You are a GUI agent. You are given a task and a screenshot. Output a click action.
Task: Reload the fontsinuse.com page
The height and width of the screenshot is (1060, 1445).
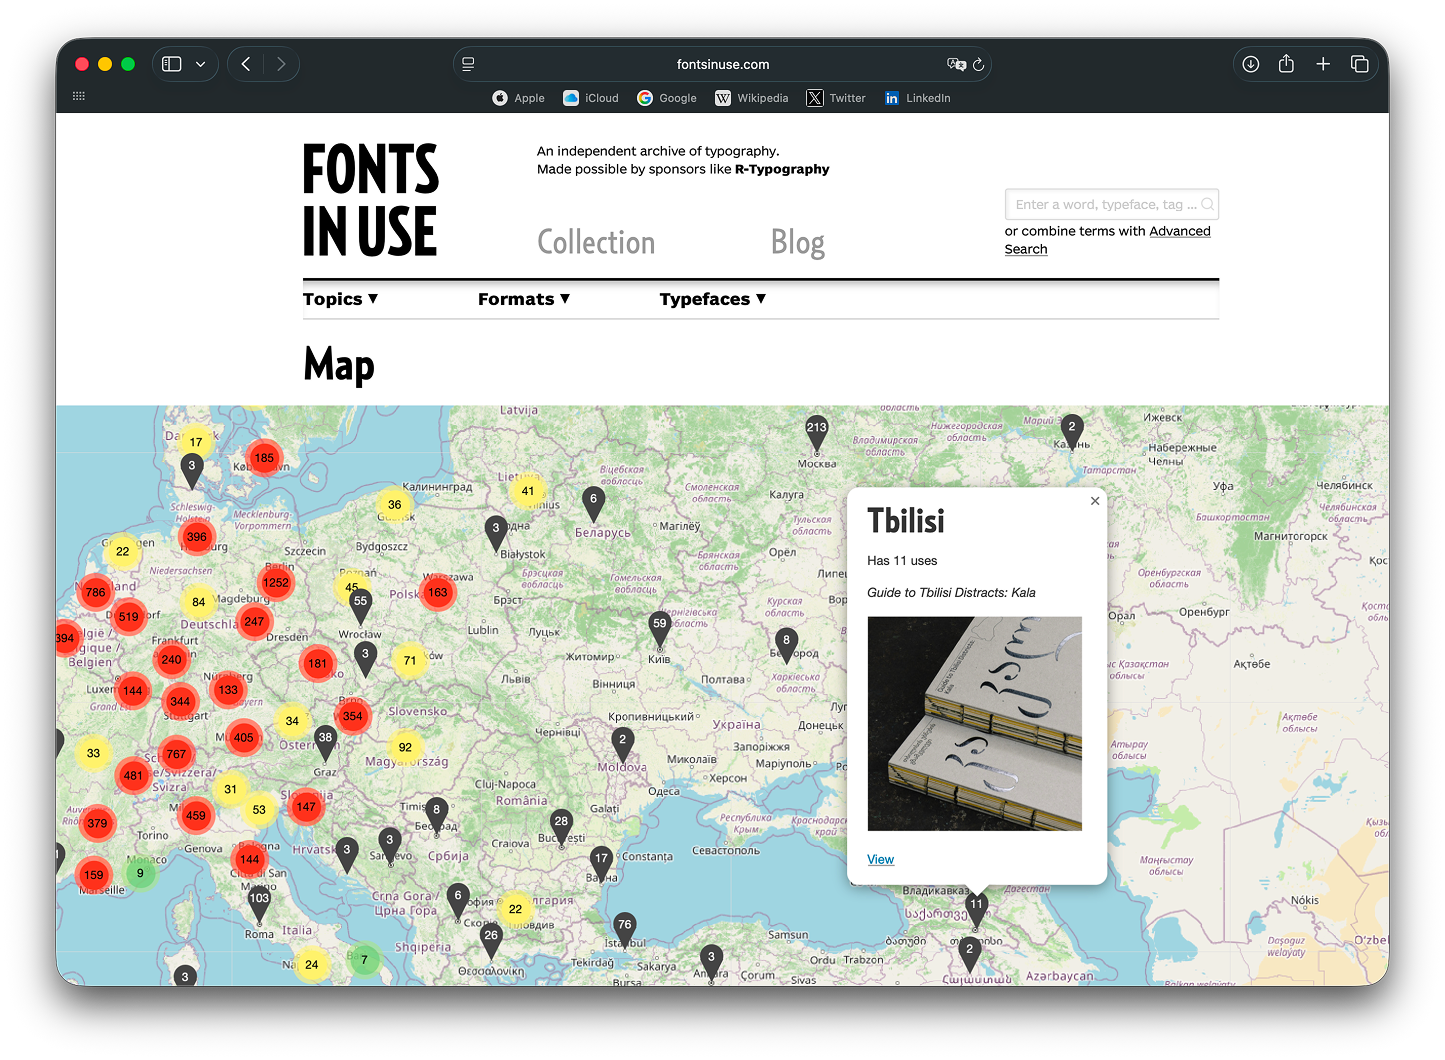point(978,64)
